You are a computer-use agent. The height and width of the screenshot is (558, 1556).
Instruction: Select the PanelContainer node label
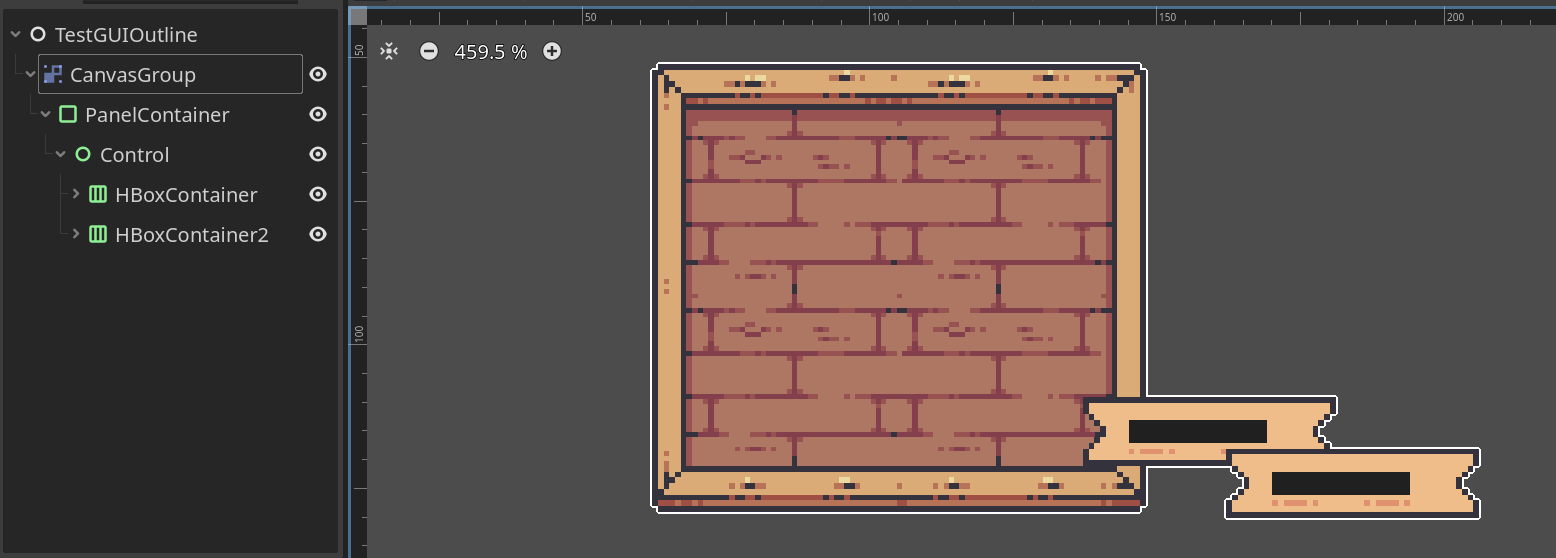[157, 115]
